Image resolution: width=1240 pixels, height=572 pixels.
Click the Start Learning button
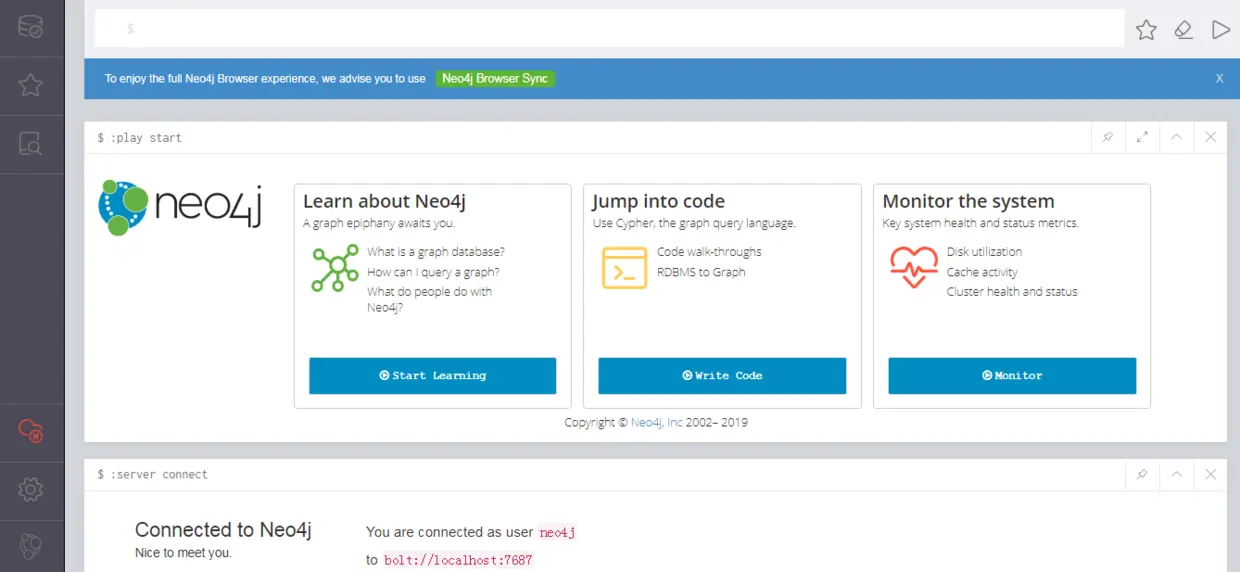432,376
